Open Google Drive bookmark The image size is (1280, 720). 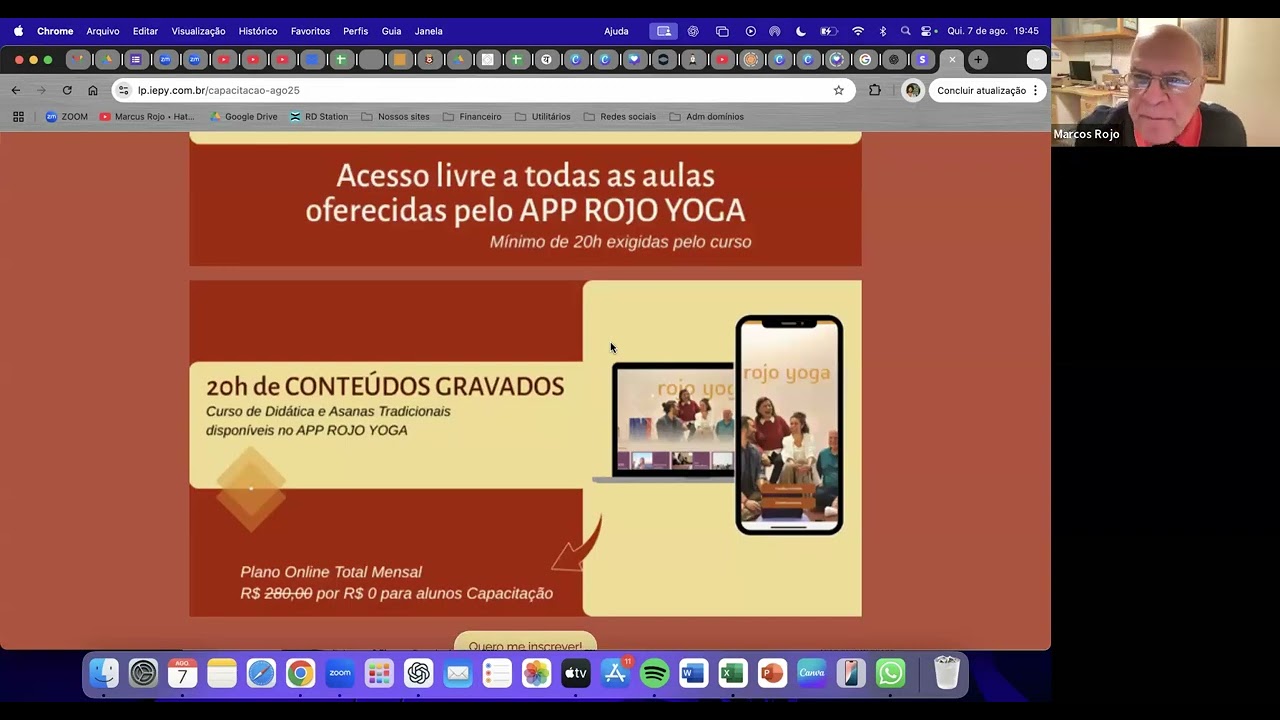(x=243, y=117)
